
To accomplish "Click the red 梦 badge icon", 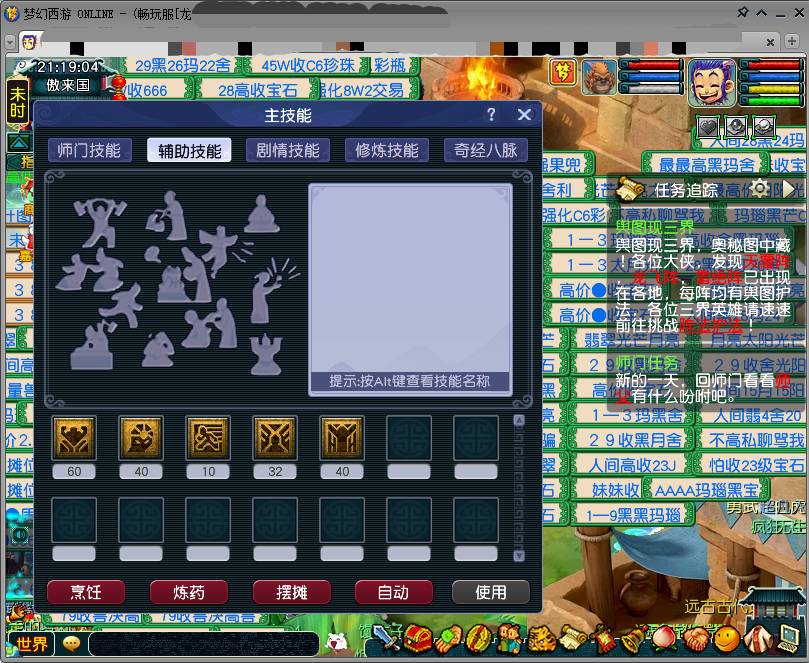I will 563,73.
